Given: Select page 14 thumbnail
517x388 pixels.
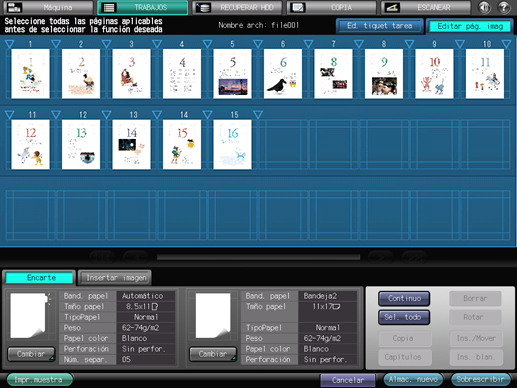Looking at the screenshot, I should tap(182, 145).
